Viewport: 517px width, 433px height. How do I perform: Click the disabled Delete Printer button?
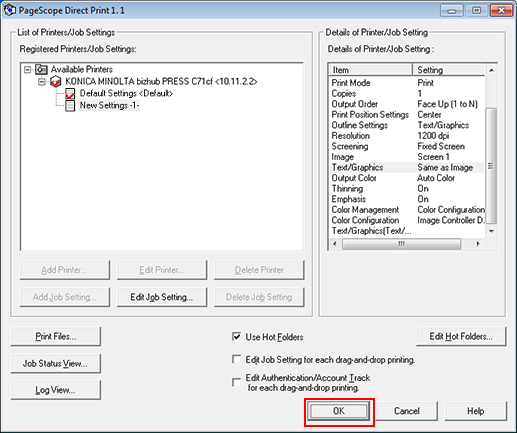click(259, 270)
